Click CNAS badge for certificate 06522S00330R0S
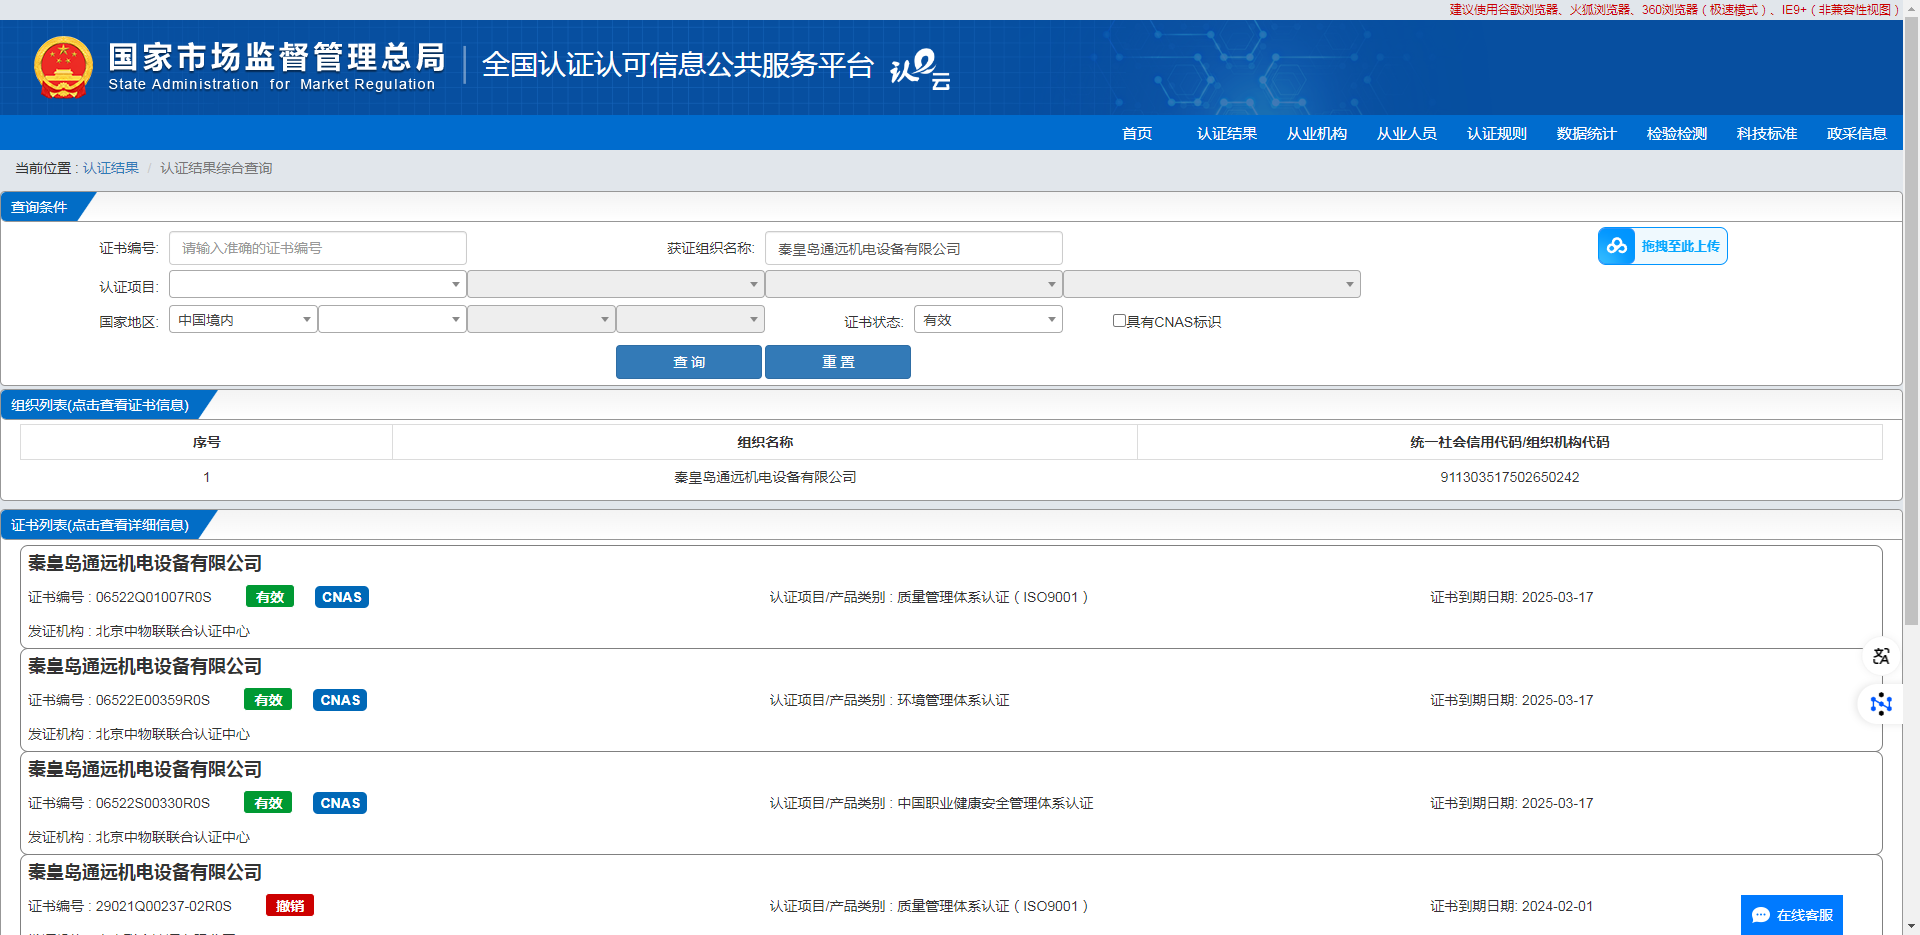This screenshot has height=935, width=1920. [x=340, y=803]
